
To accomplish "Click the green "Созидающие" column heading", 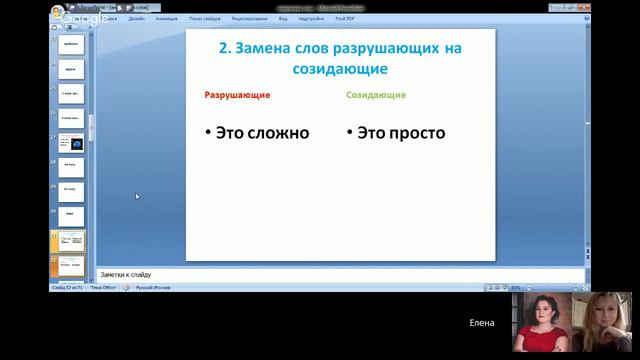I will click(376, 95).
